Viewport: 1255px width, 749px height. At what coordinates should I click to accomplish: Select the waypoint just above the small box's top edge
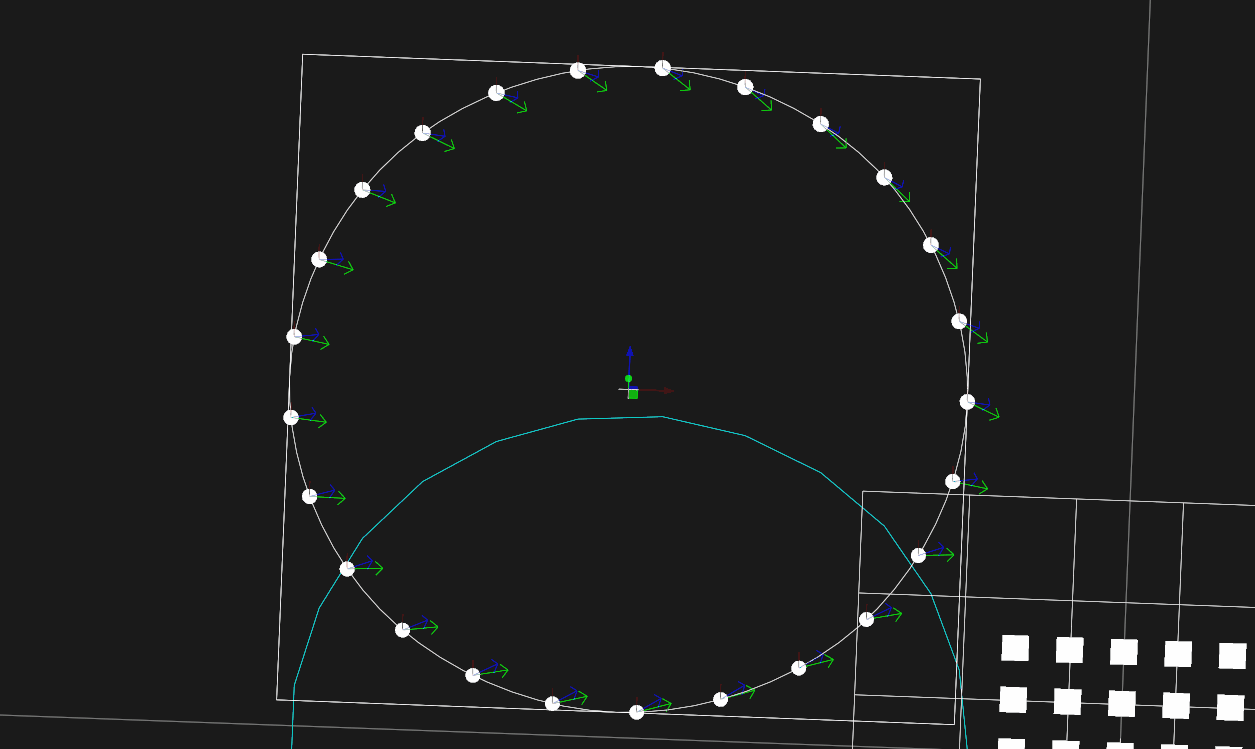(x=953, y=481)
